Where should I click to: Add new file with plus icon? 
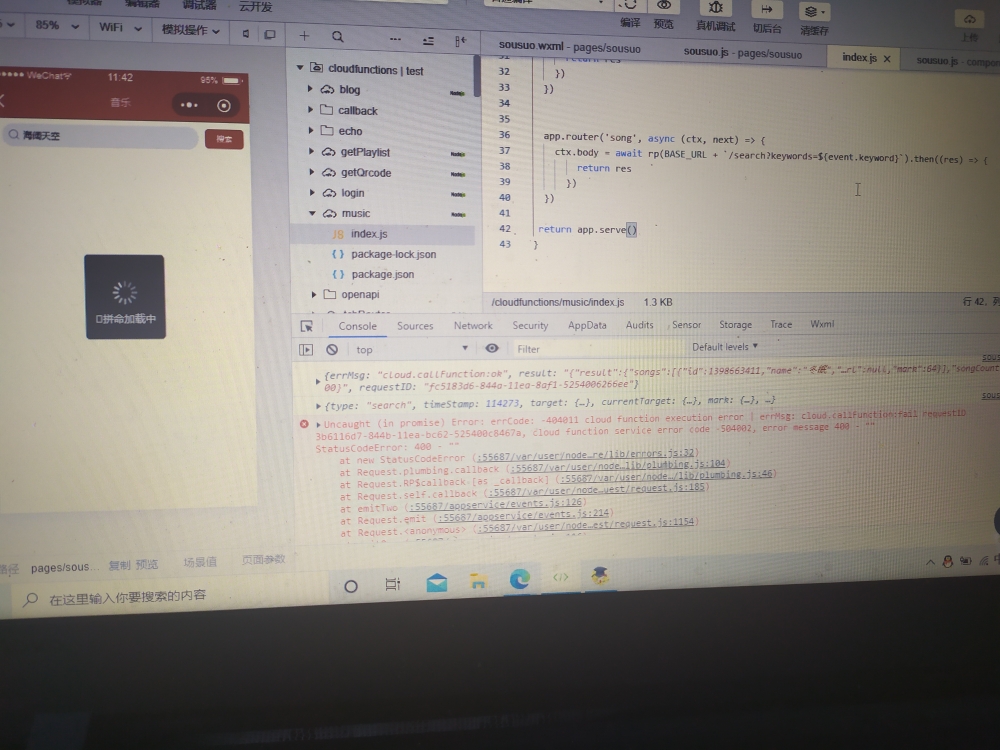click(x=304, y=36)
